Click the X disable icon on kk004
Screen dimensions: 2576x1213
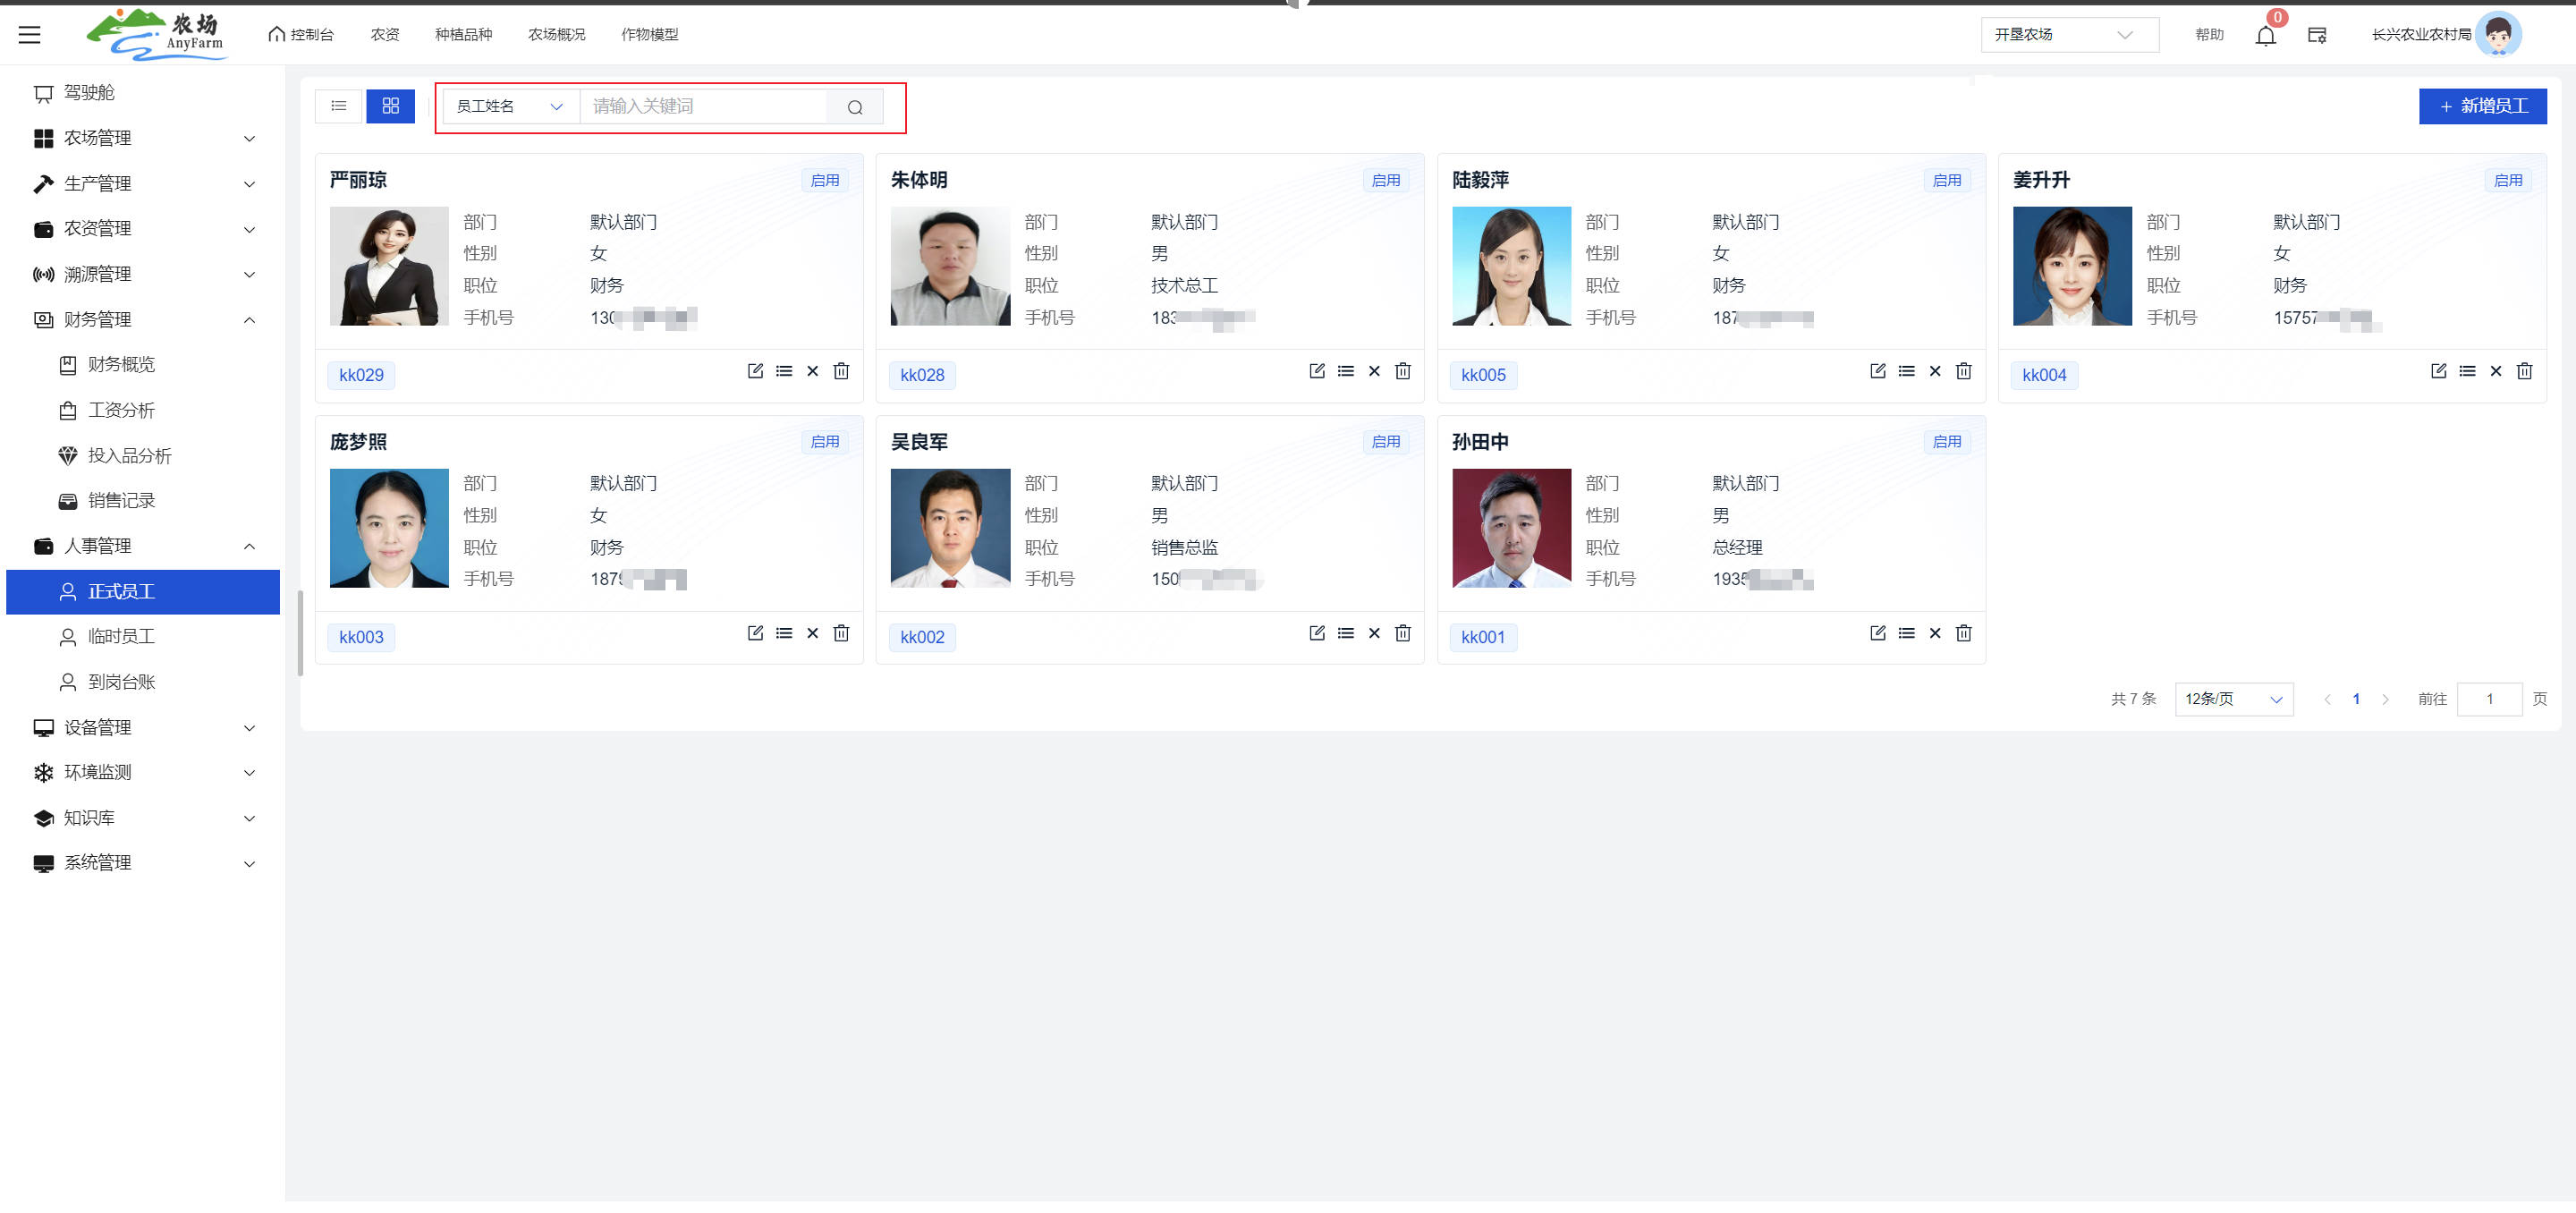point(2495,371)
